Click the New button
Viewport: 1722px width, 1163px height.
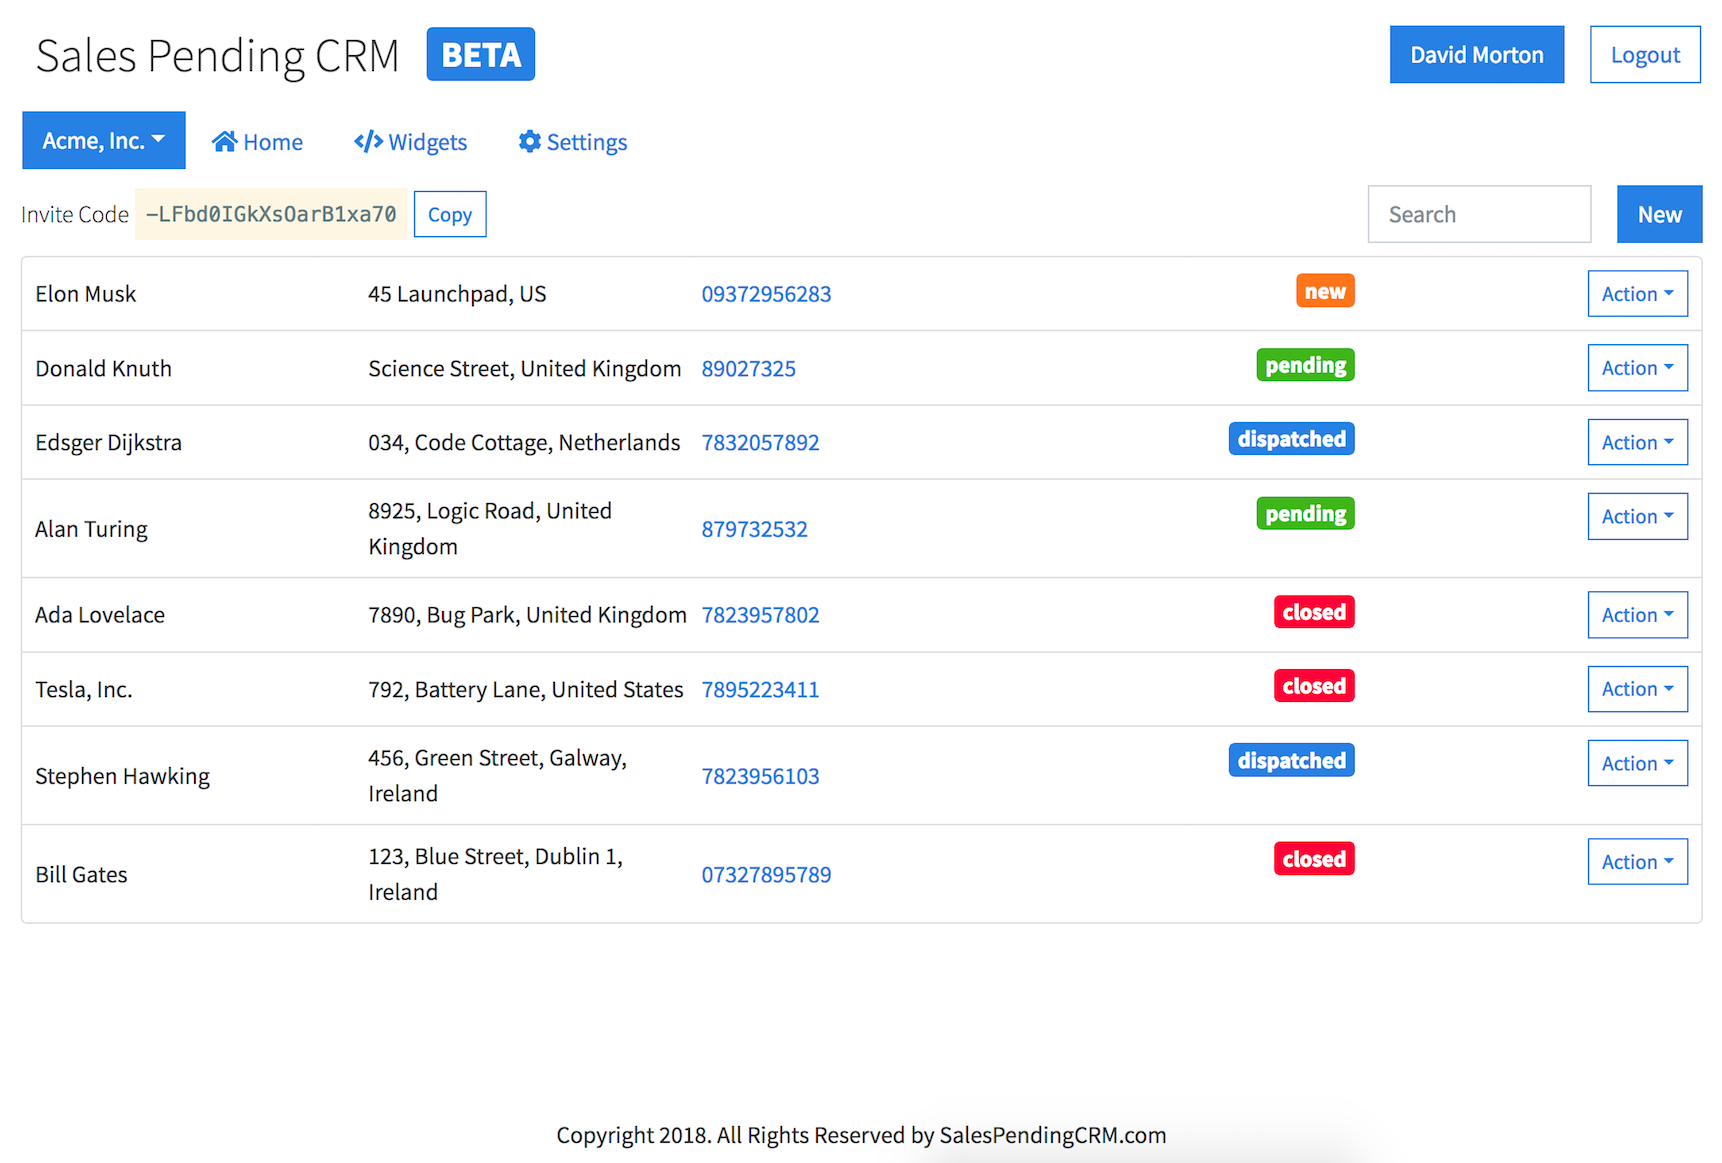[x=1659, y=213]
